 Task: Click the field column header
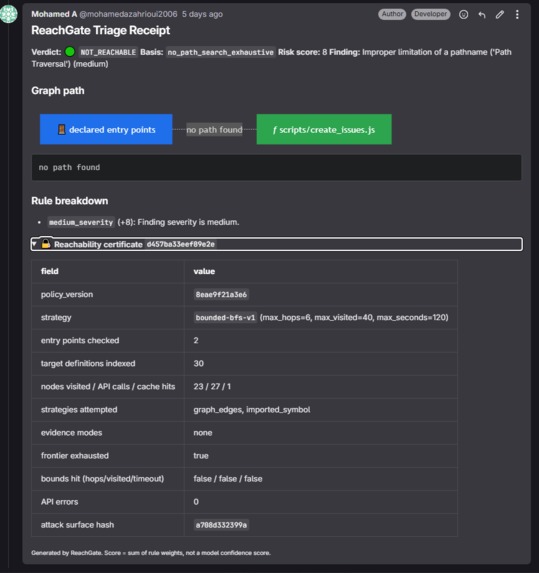[108, 271]
